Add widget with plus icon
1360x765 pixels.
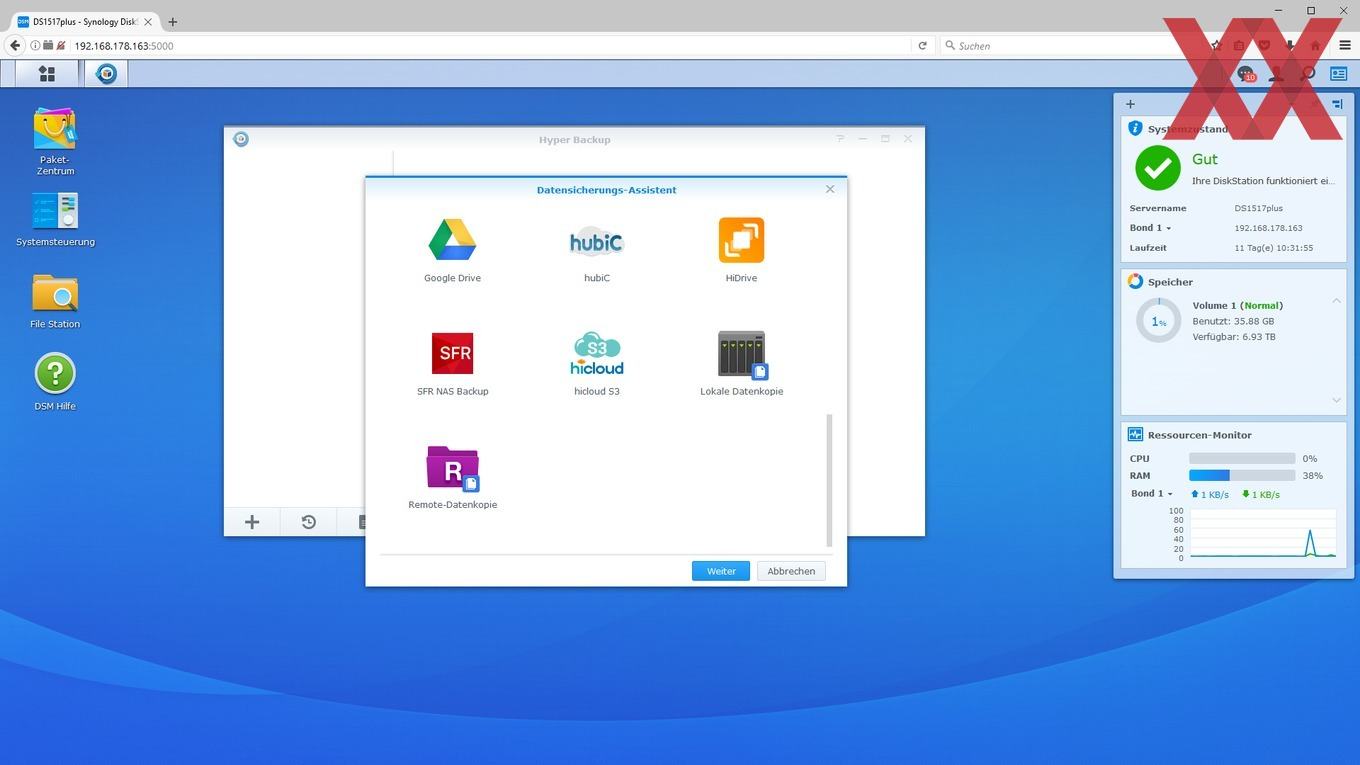click(x=1130, y=104)
